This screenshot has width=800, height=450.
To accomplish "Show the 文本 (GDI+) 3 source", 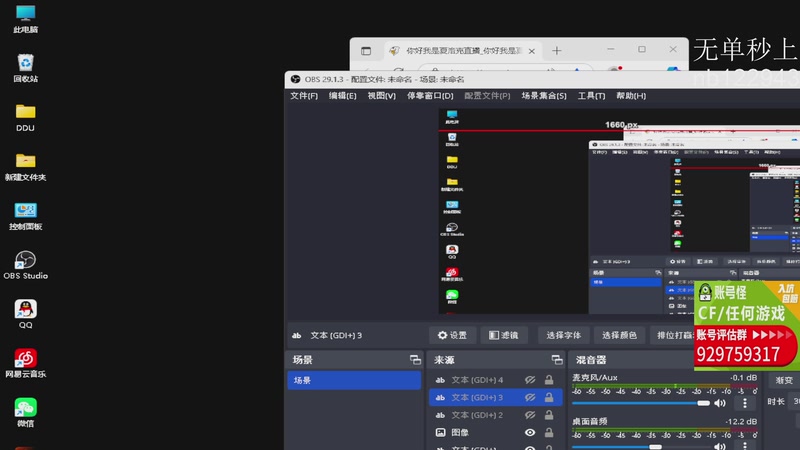I will pos(530,397).
